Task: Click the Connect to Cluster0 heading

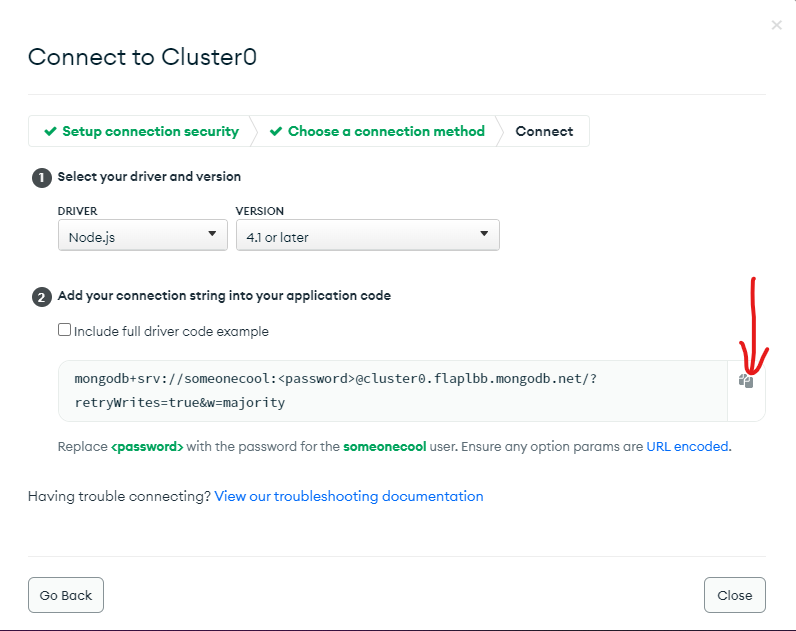Action: tap(143, 57)
